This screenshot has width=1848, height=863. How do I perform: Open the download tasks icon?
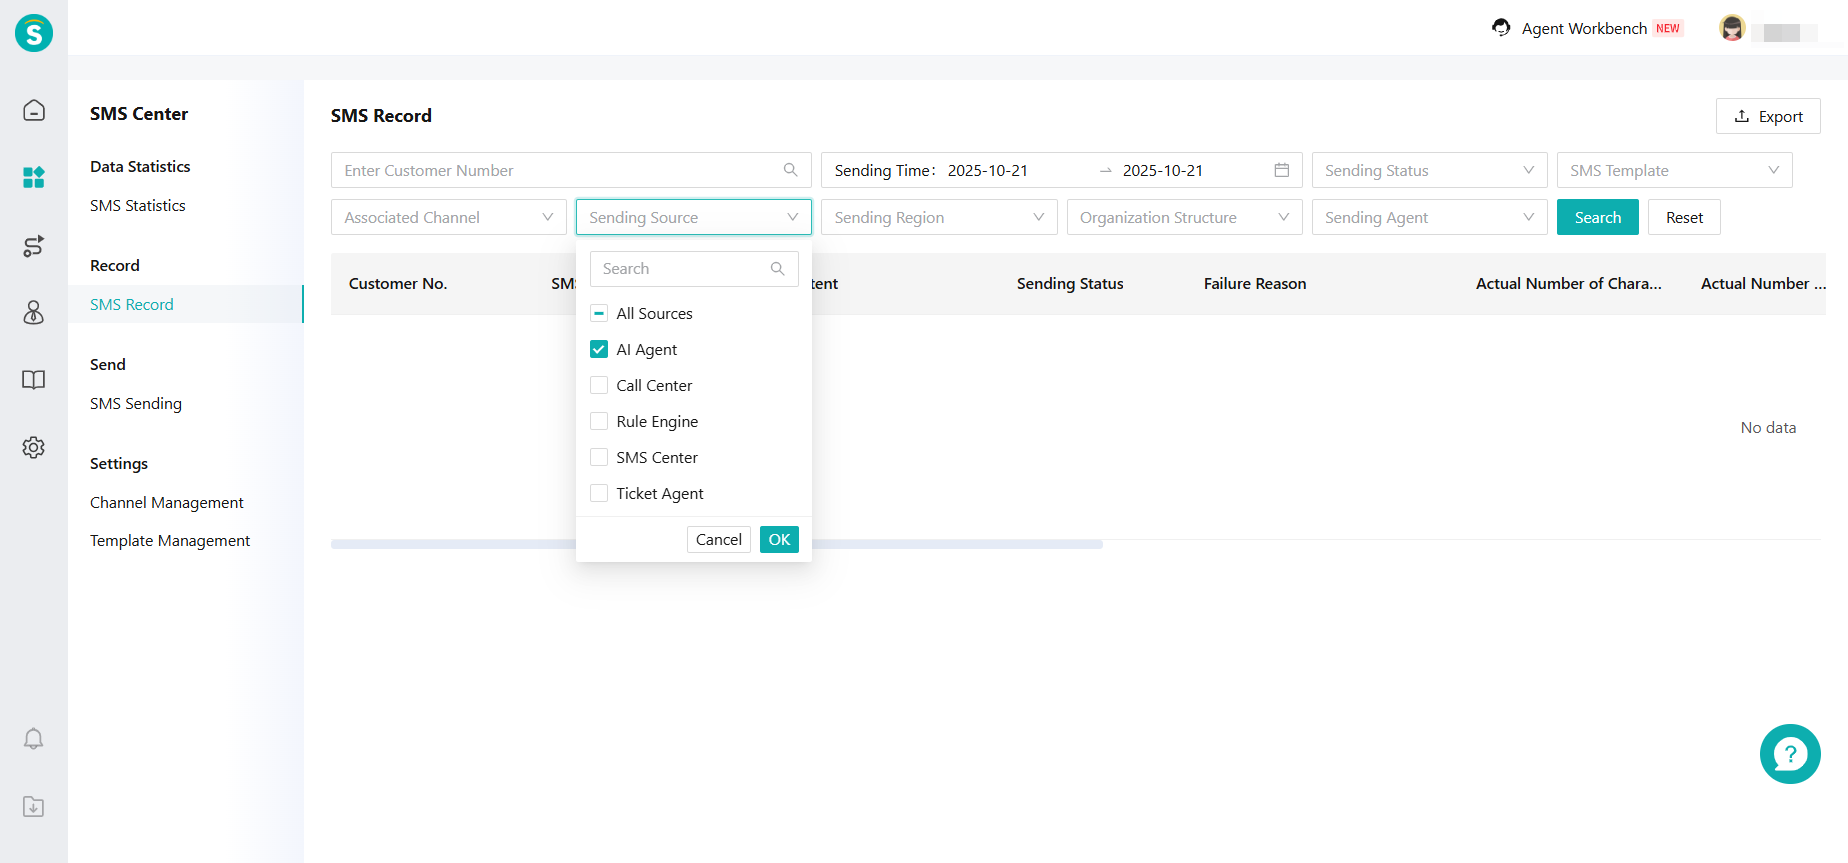click(34, 806)
